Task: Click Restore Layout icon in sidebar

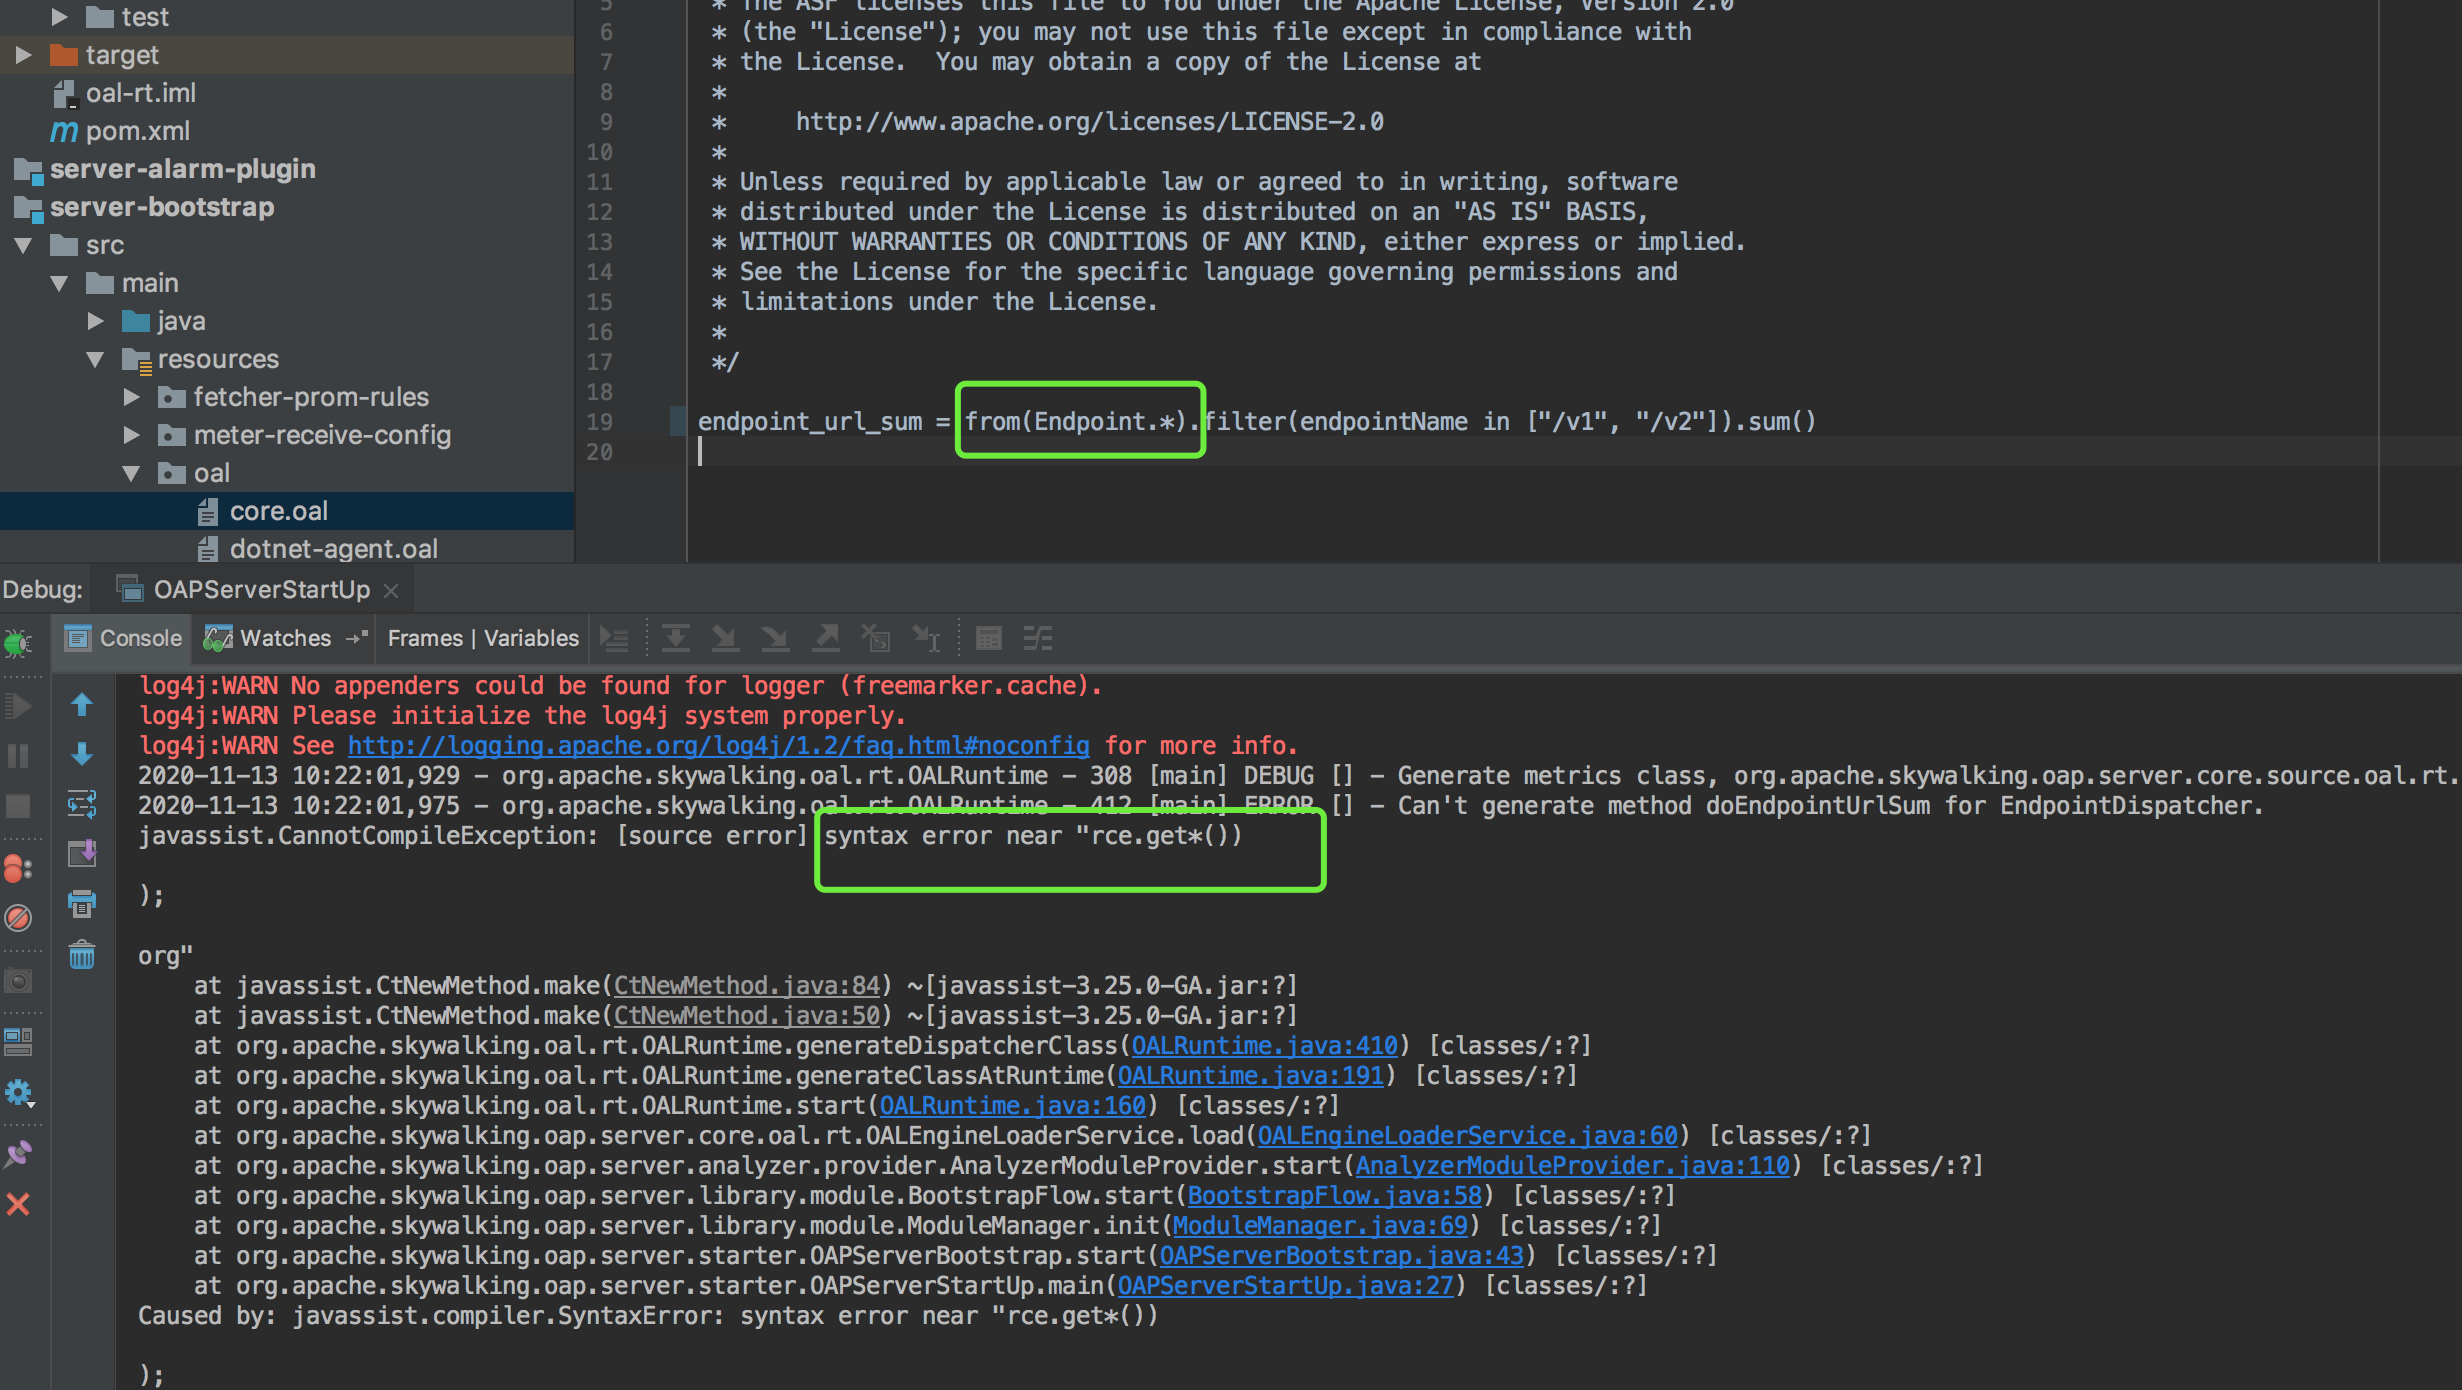Action: tap(18, 1042)
